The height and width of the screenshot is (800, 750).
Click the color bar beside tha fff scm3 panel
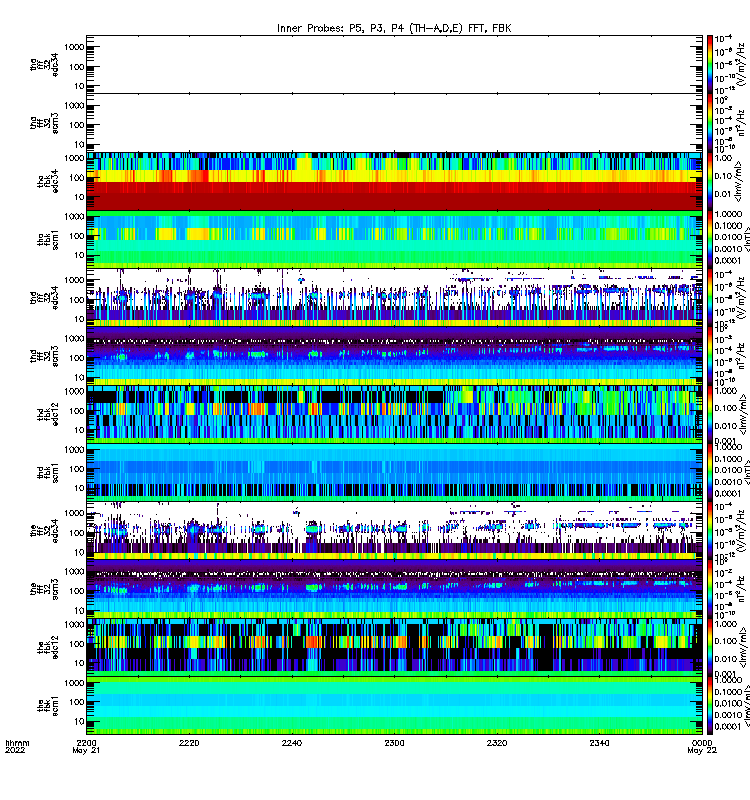tap(710, 122)
